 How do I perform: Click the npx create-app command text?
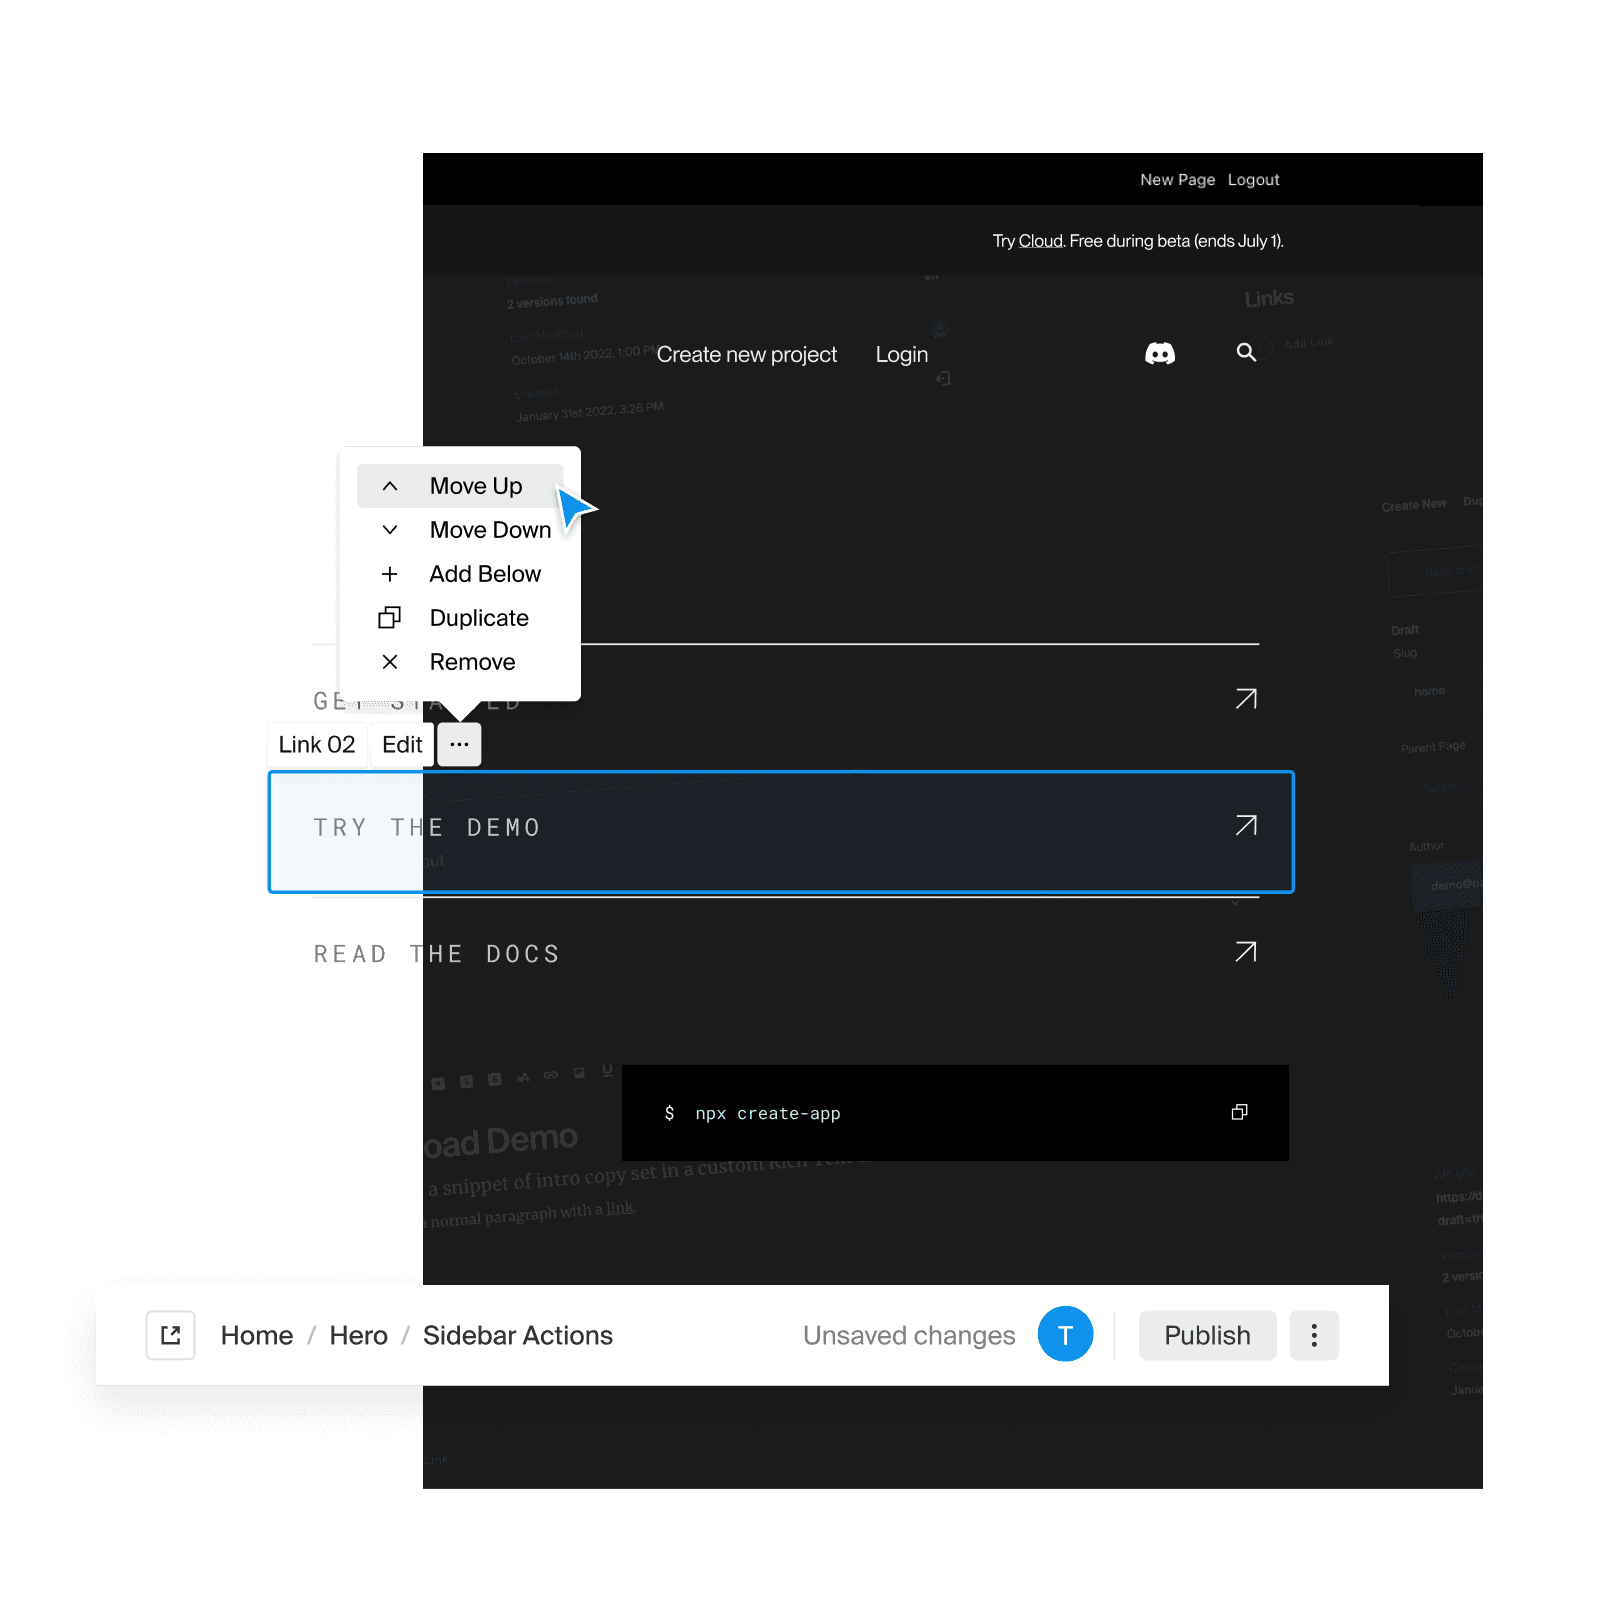(768, 1114)
